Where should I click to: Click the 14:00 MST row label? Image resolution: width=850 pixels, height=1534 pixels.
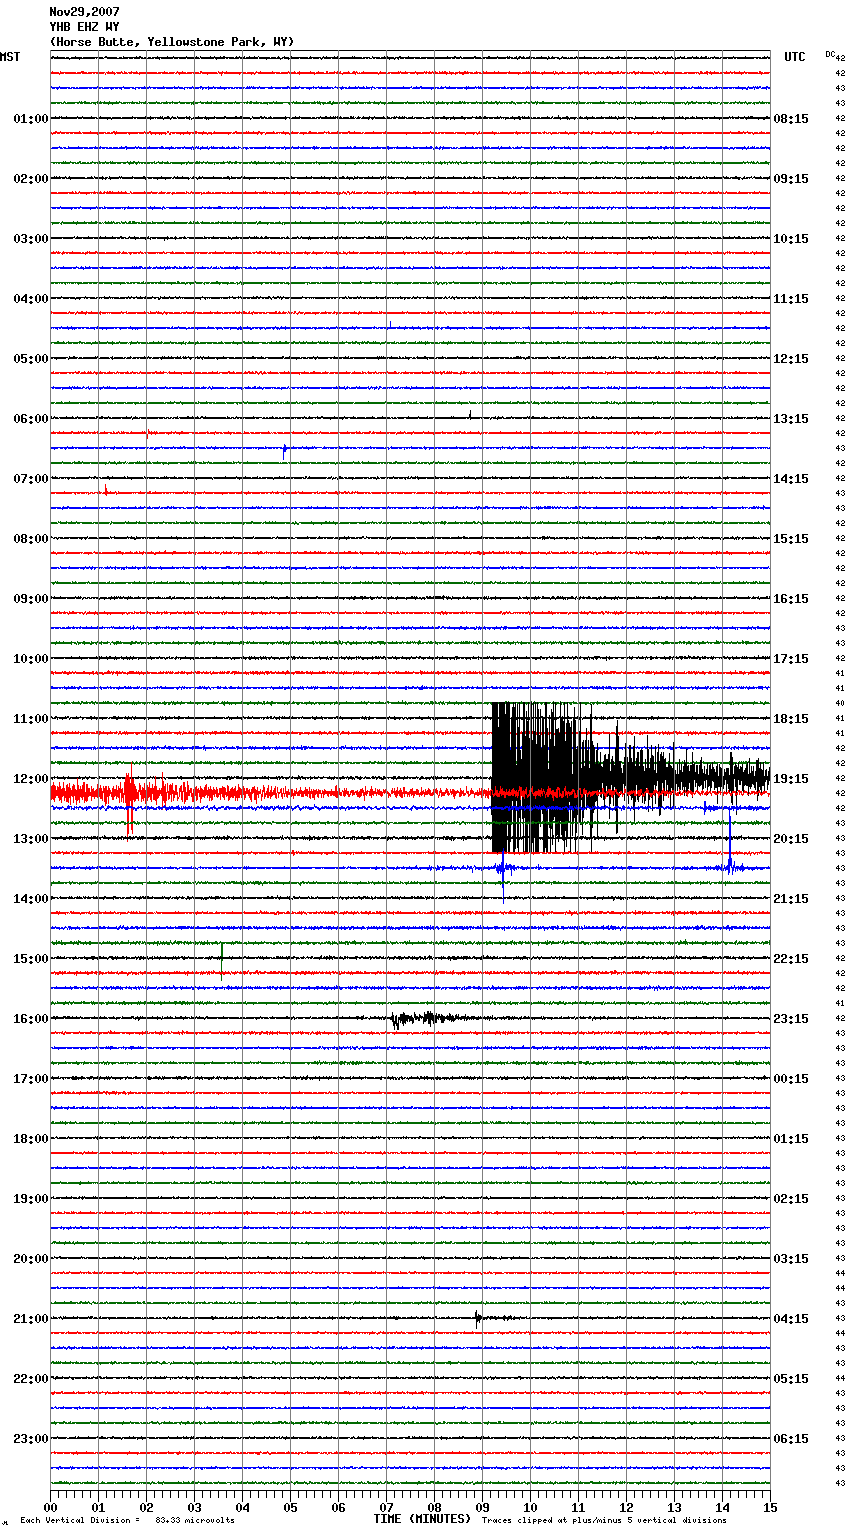pos(31,899)
